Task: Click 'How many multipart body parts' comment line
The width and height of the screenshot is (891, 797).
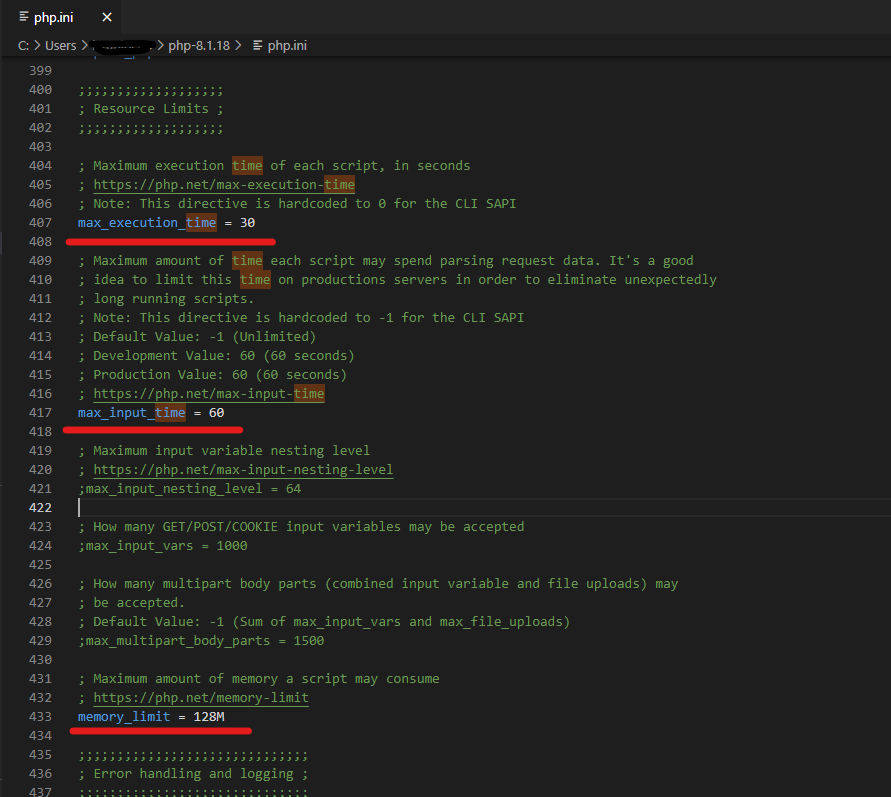Action: pos(378,584)
